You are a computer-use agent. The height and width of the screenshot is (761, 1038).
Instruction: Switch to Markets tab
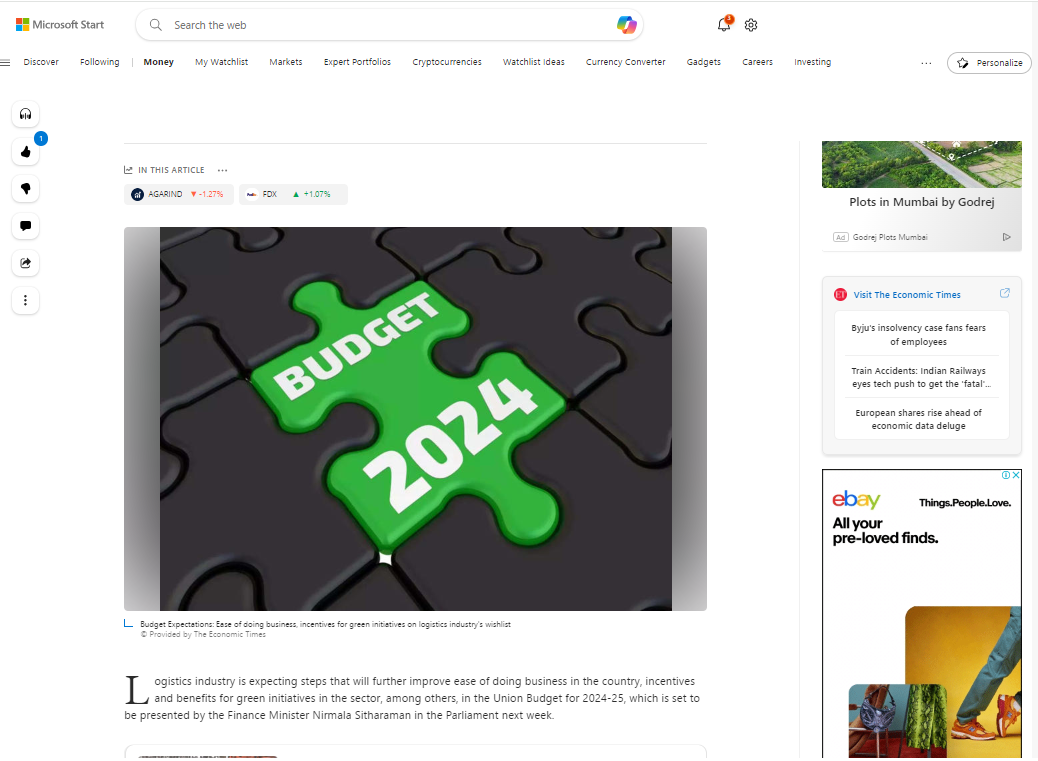[285, 62]
